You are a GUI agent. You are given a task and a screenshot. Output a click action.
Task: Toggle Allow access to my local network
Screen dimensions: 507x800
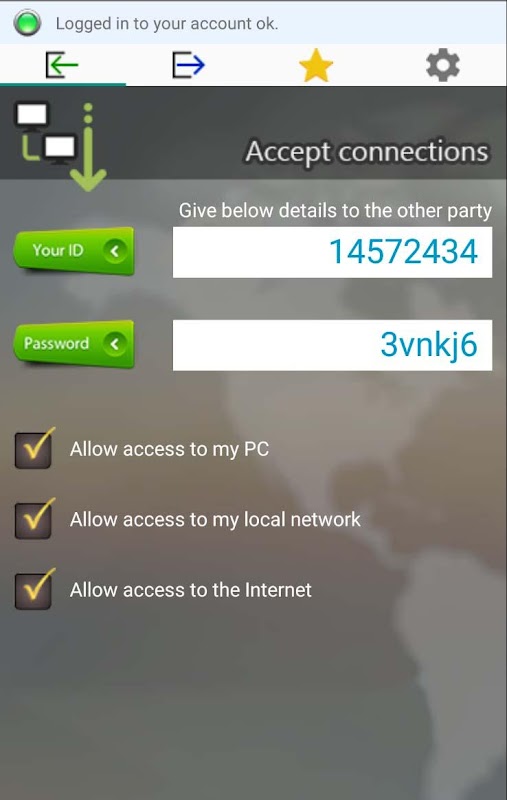click(34, 519)
